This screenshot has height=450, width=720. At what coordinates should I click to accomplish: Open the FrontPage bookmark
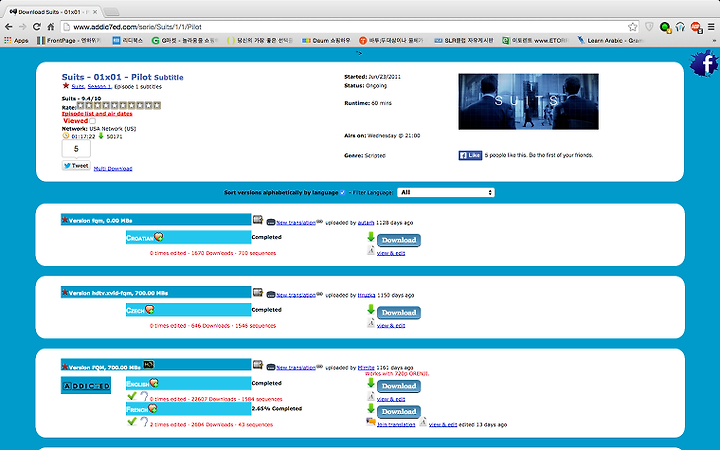(69, 40)
